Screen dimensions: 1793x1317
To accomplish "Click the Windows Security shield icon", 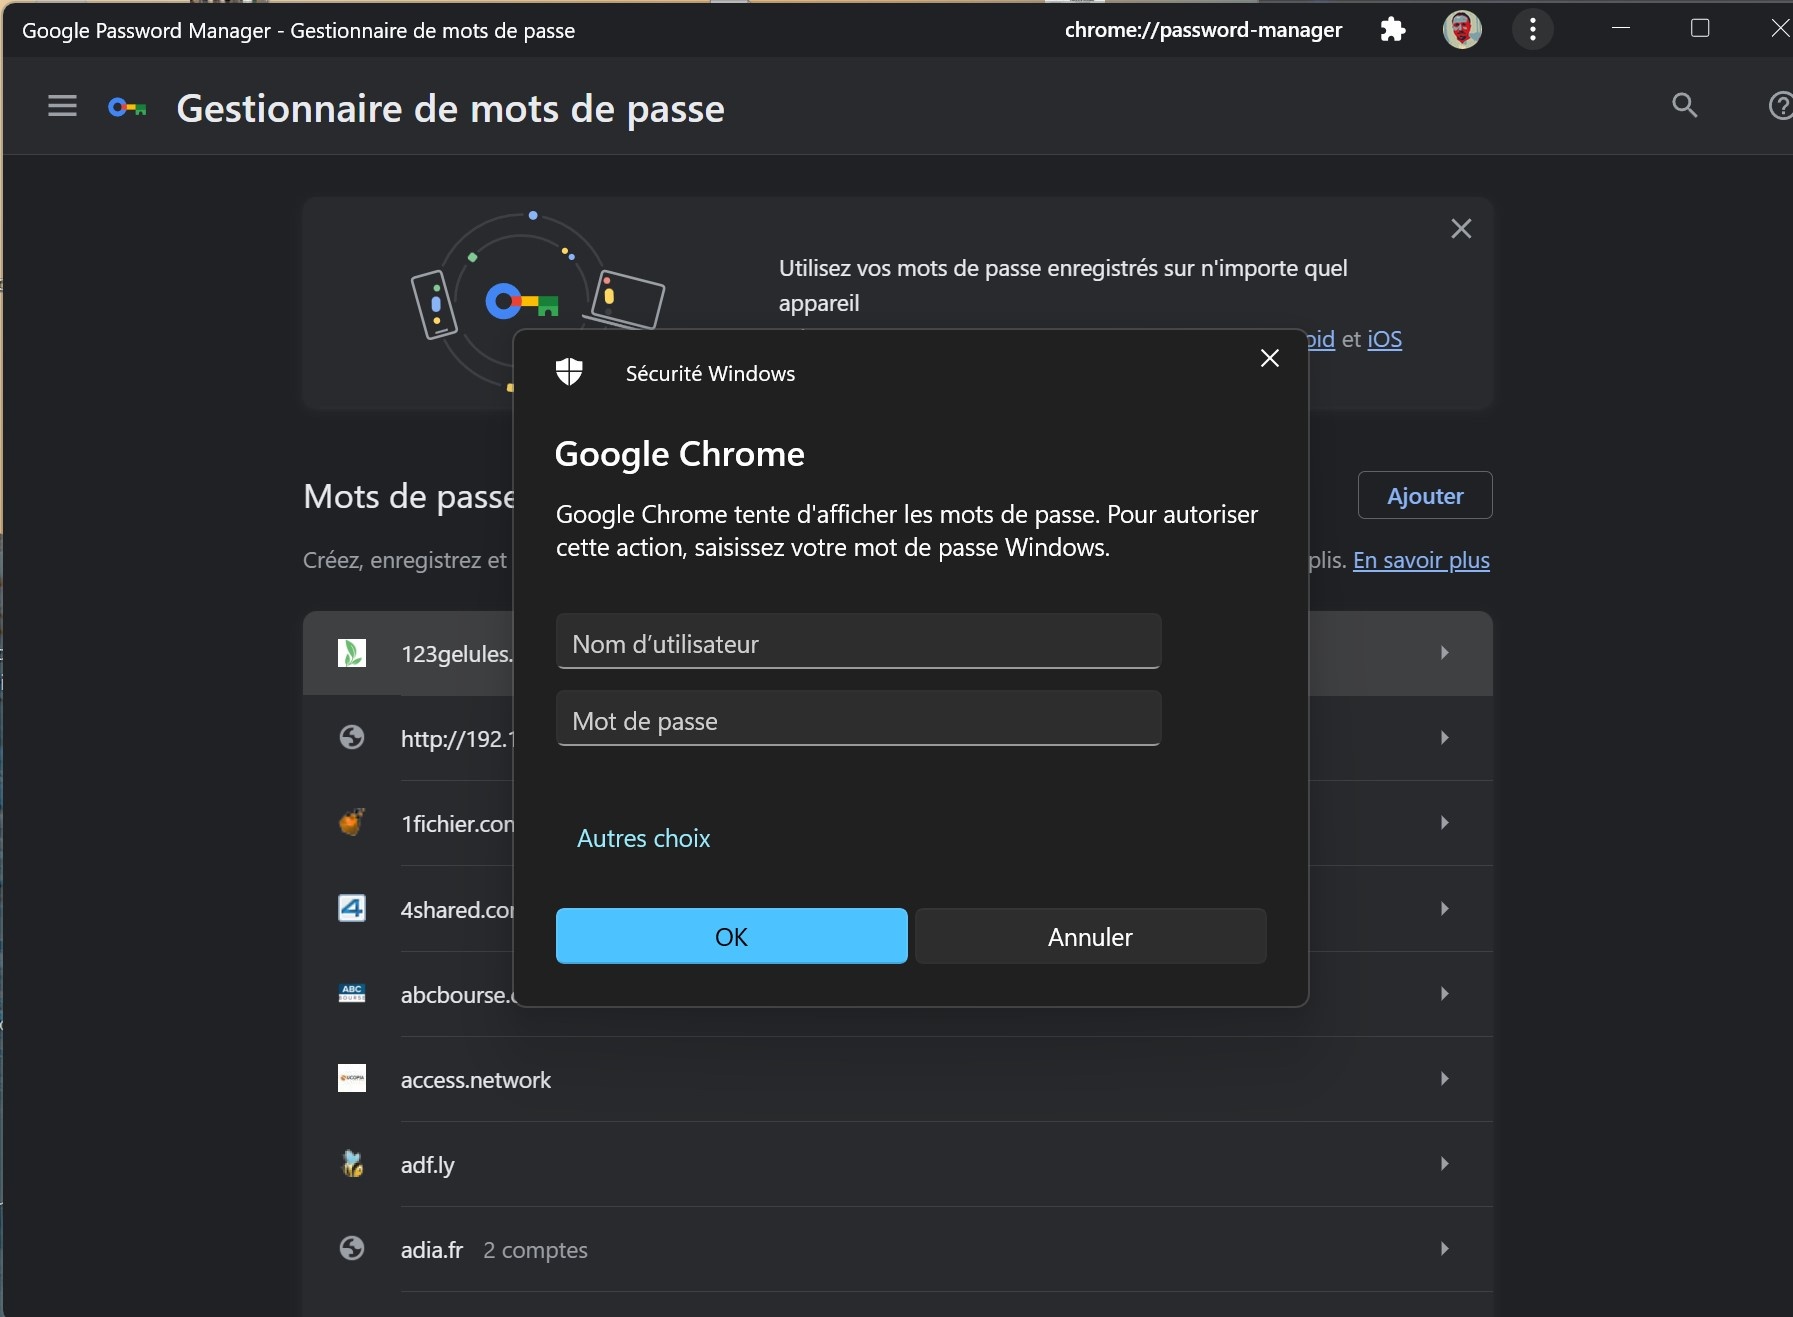I will [570, 372].
